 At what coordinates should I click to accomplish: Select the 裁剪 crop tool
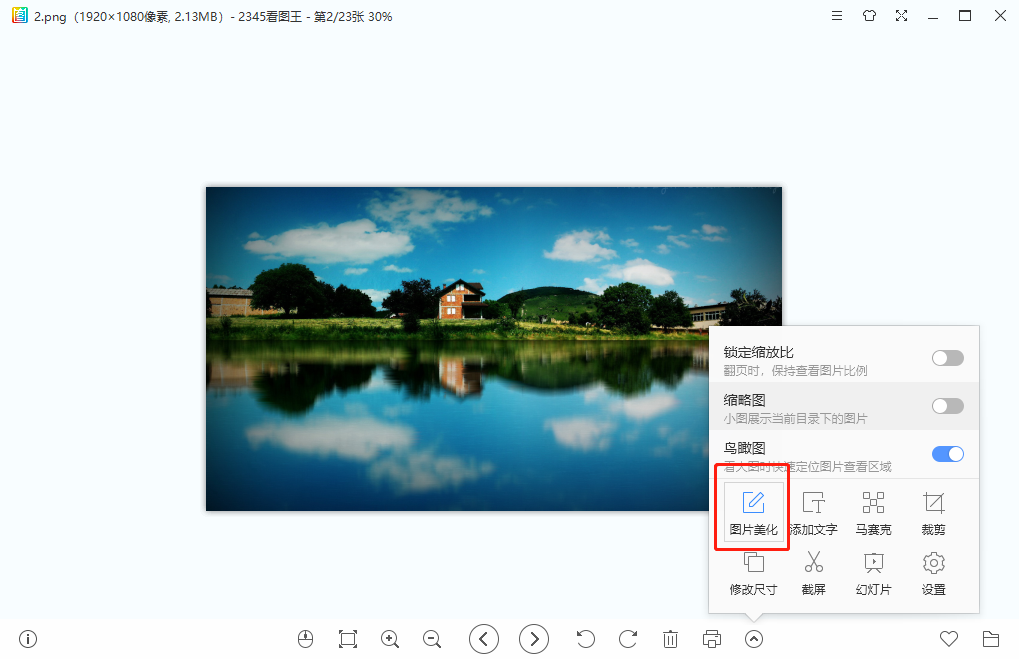point(932,511)
